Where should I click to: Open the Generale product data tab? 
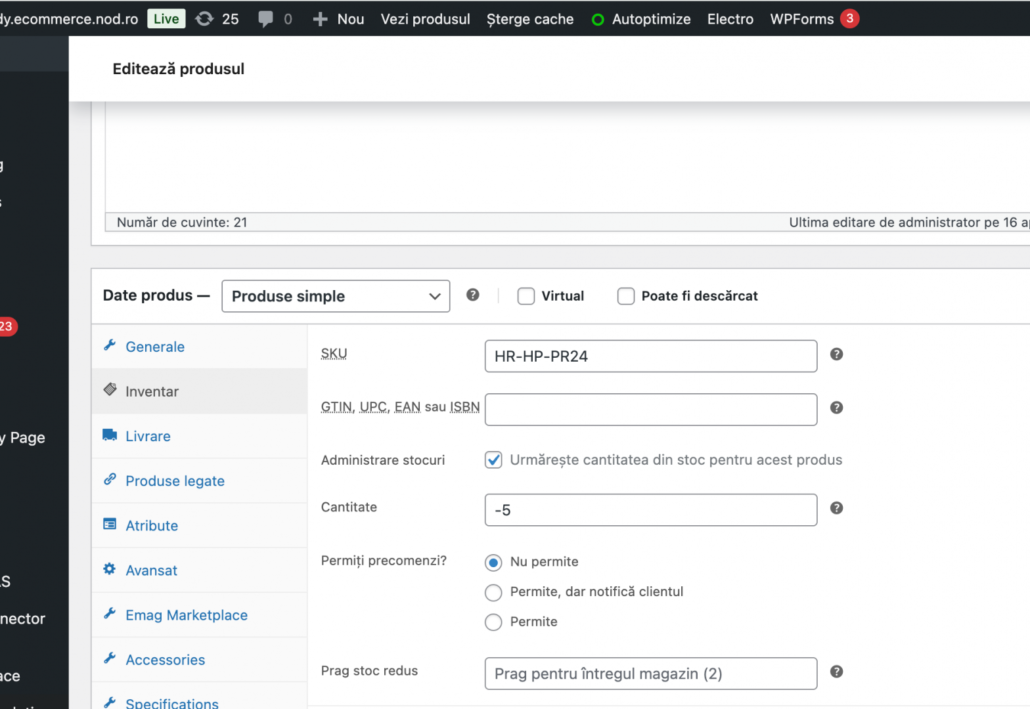tap(200, 346)
